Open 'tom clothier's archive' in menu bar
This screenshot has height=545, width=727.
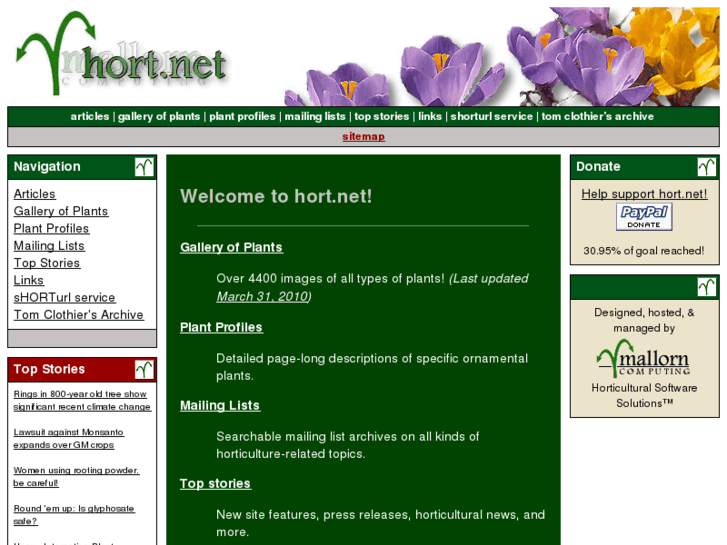point(598,116)
